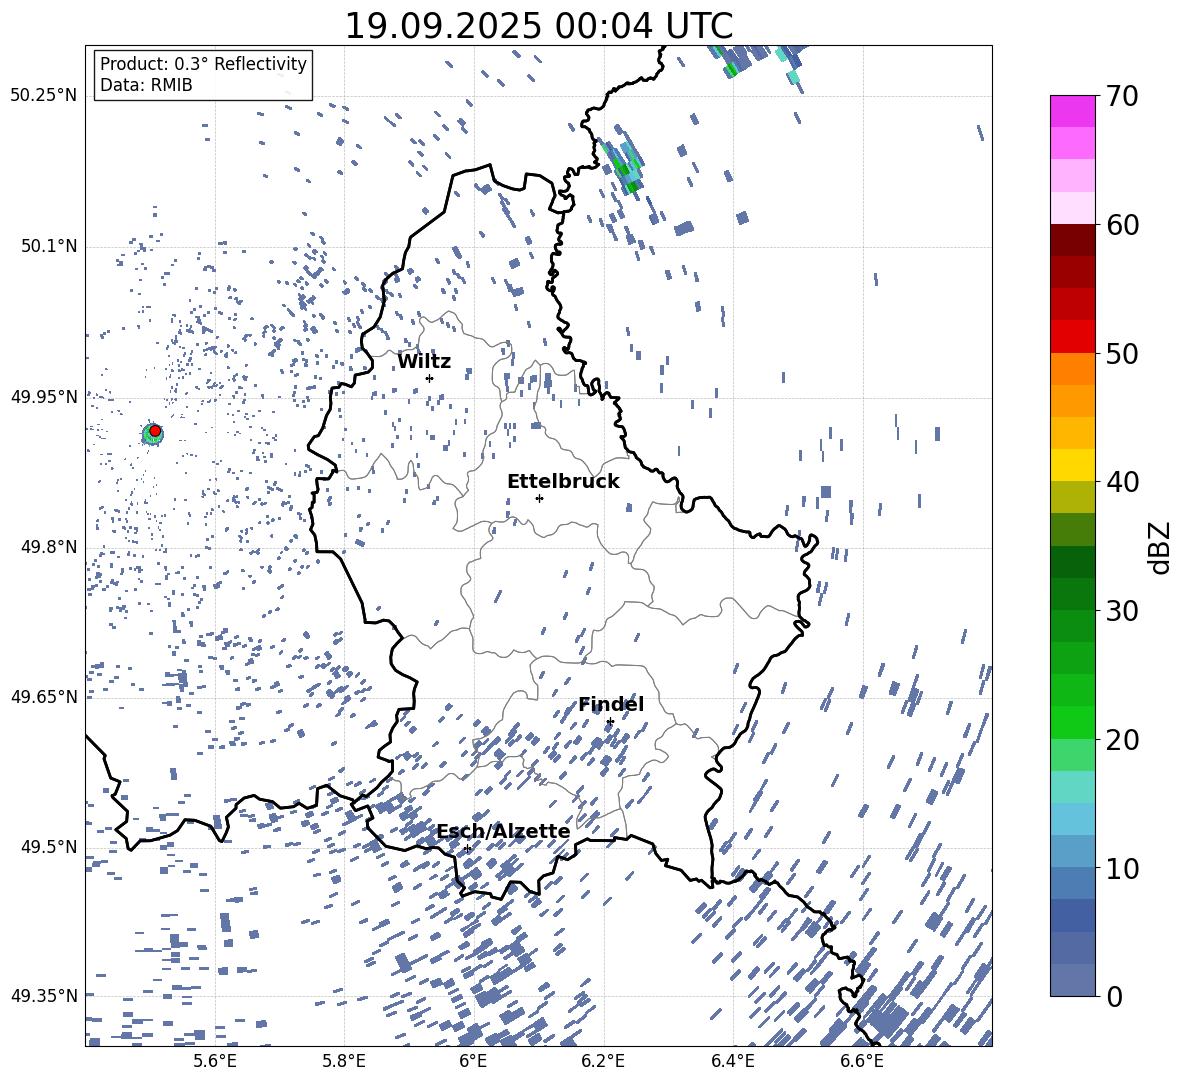This screenshot has width=1184, height=1081.
Task: Click the bright green swatch above 20
Action: [1072, 722]
